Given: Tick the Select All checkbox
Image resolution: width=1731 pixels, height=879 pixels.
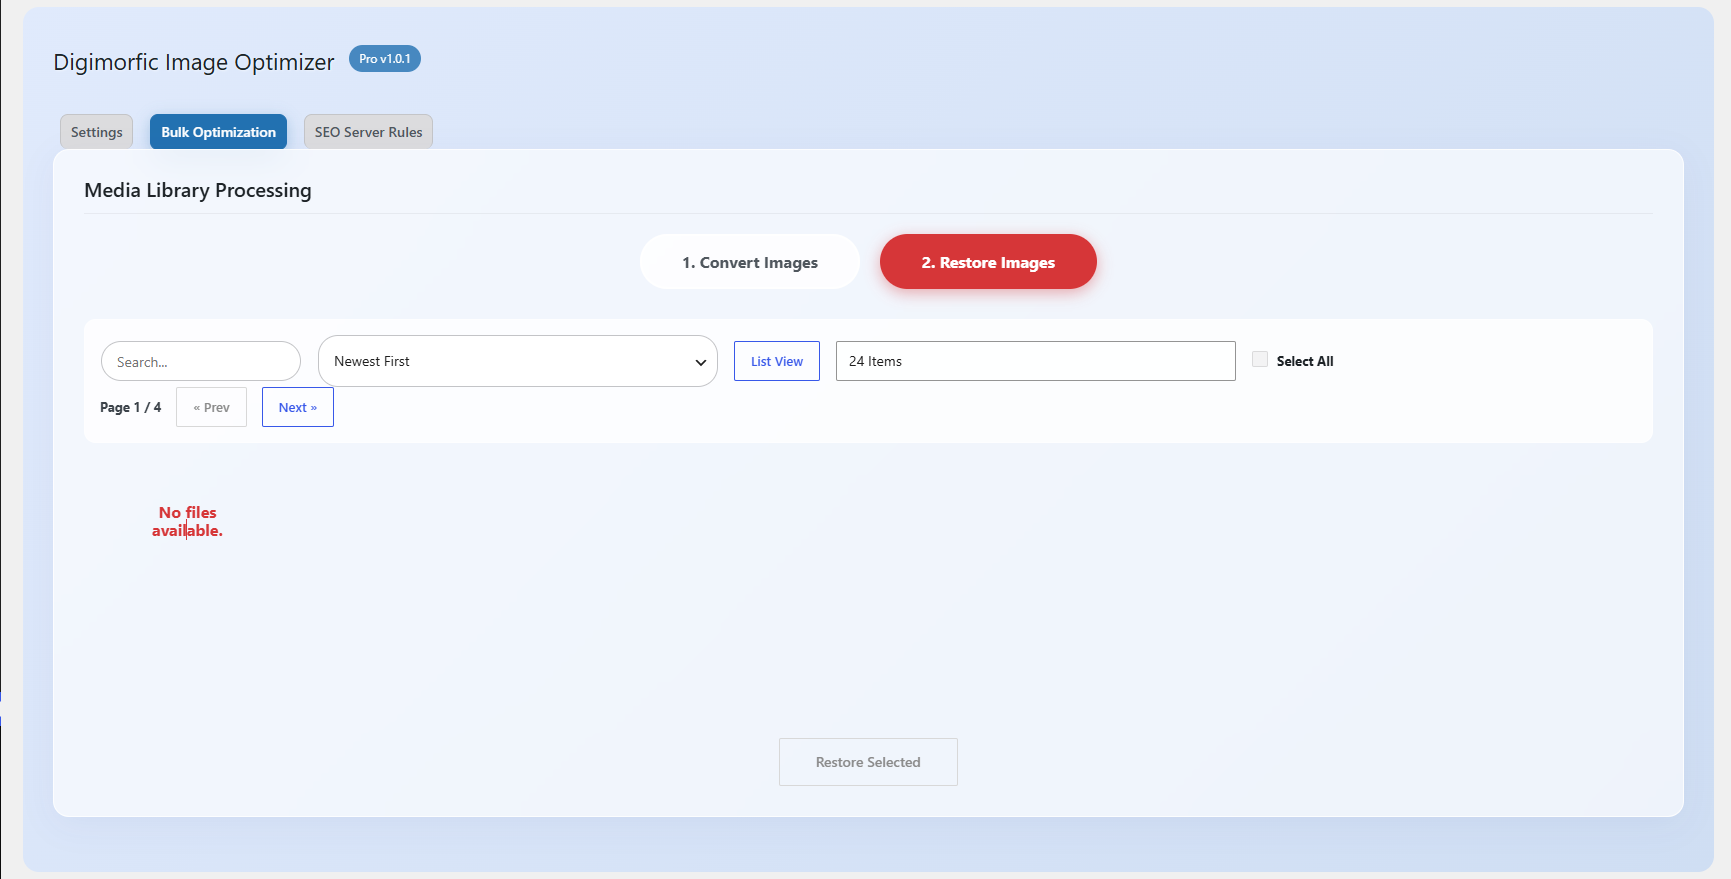Looking at the screenshot, I should pos(1260,360).
